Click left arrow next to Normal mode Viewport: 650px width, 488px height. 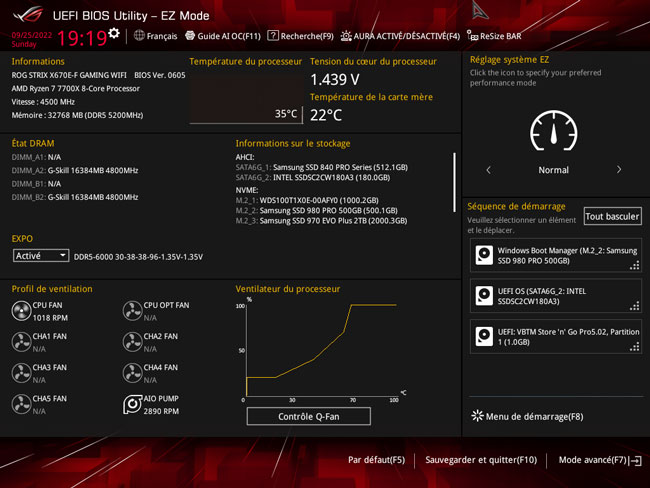[488, 170]
